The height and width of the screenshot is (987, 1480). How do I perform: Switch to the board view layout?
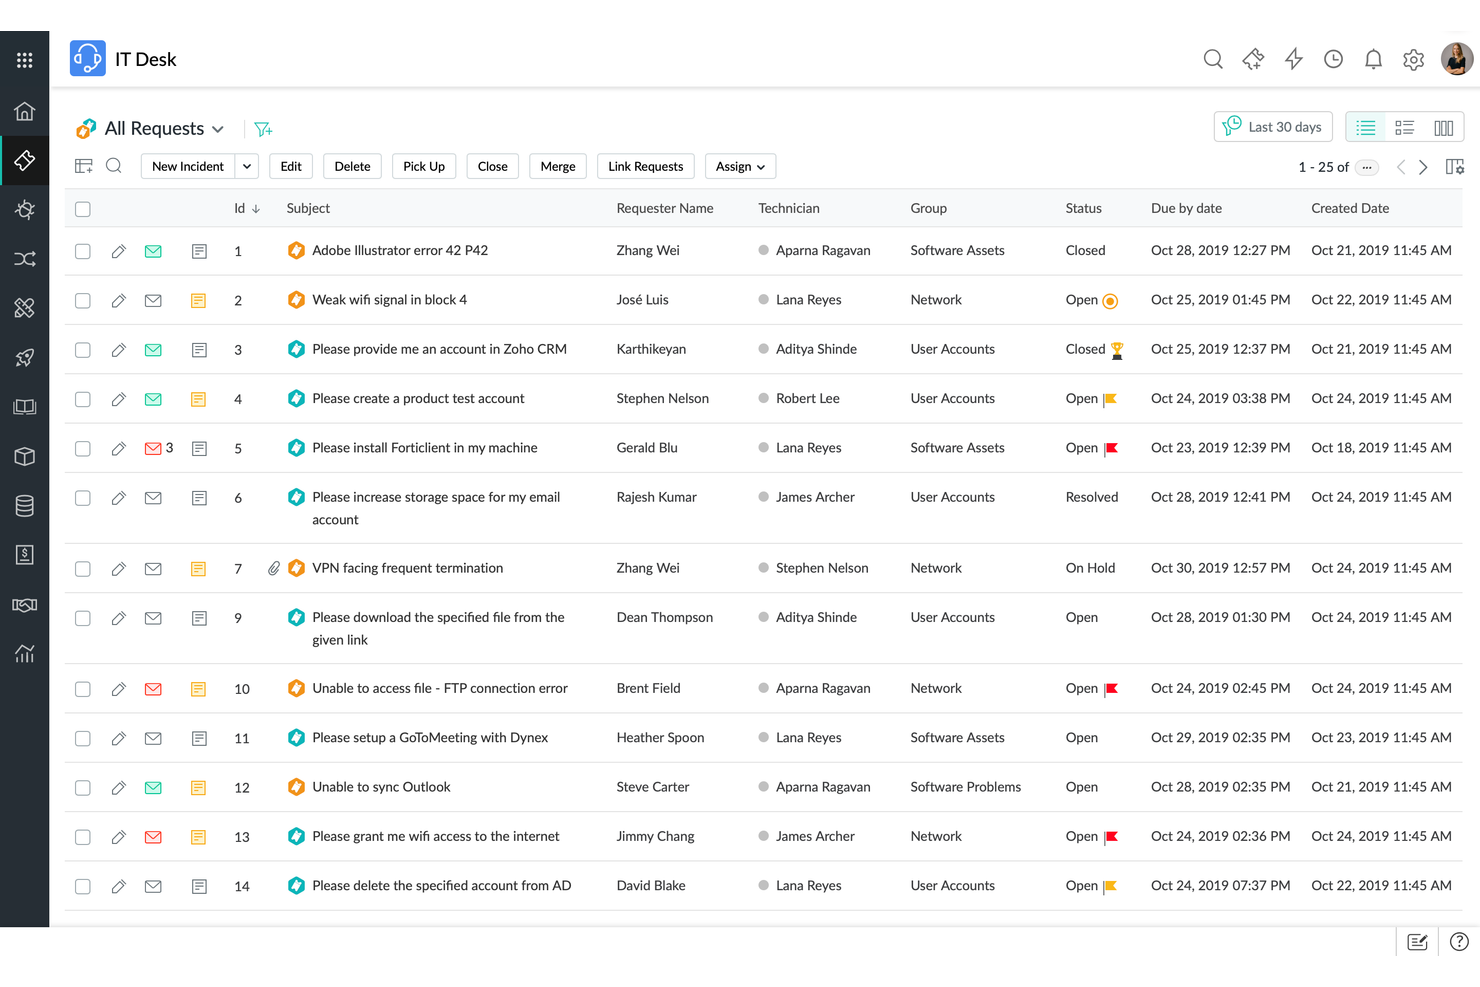(x=1404, y=127)
